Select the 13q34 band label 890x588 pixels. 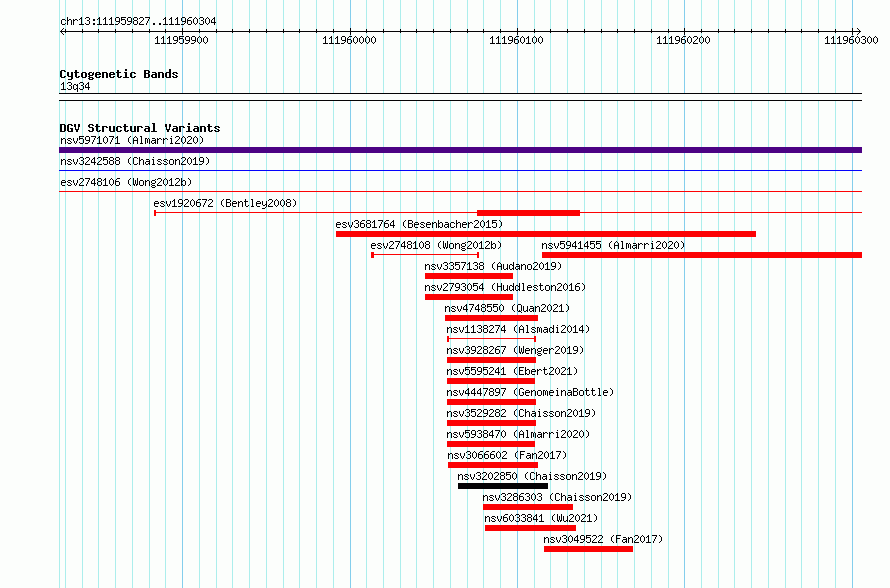[x=75, y=86]
